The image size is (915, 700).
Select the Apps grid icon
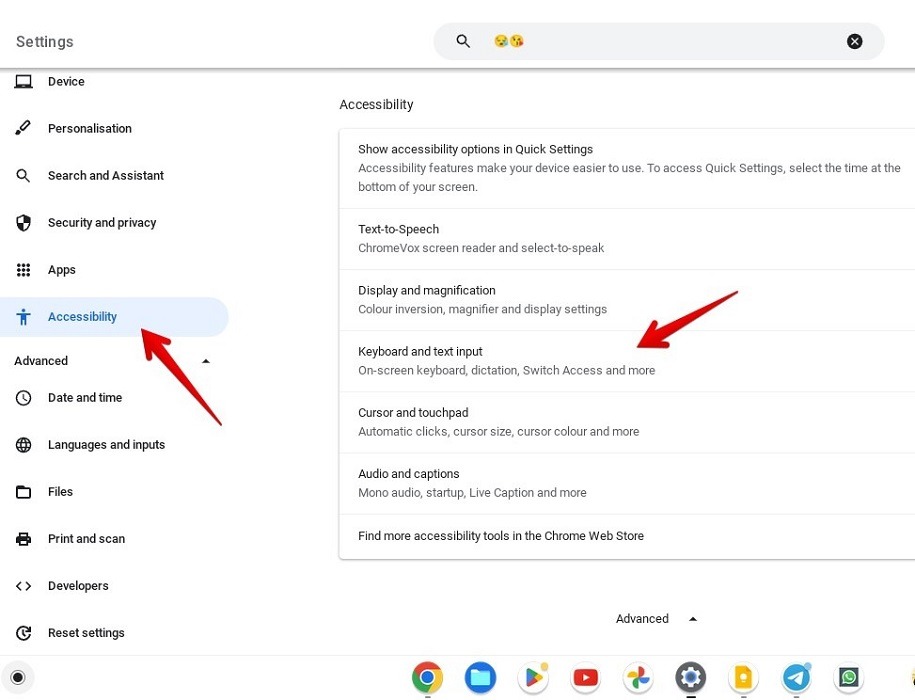(x=23, y=269)
